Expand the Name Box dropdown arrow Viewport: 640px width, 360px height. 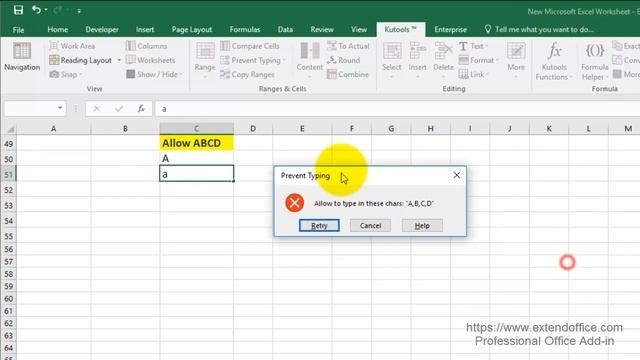[60, 108]
